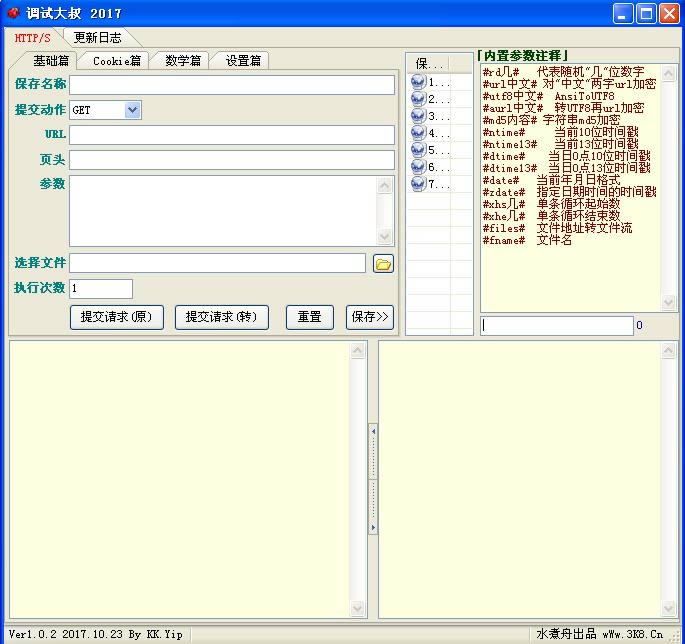Select the 基础篇 tab
This screenshot has height=644, width=685.
point(51,61)
